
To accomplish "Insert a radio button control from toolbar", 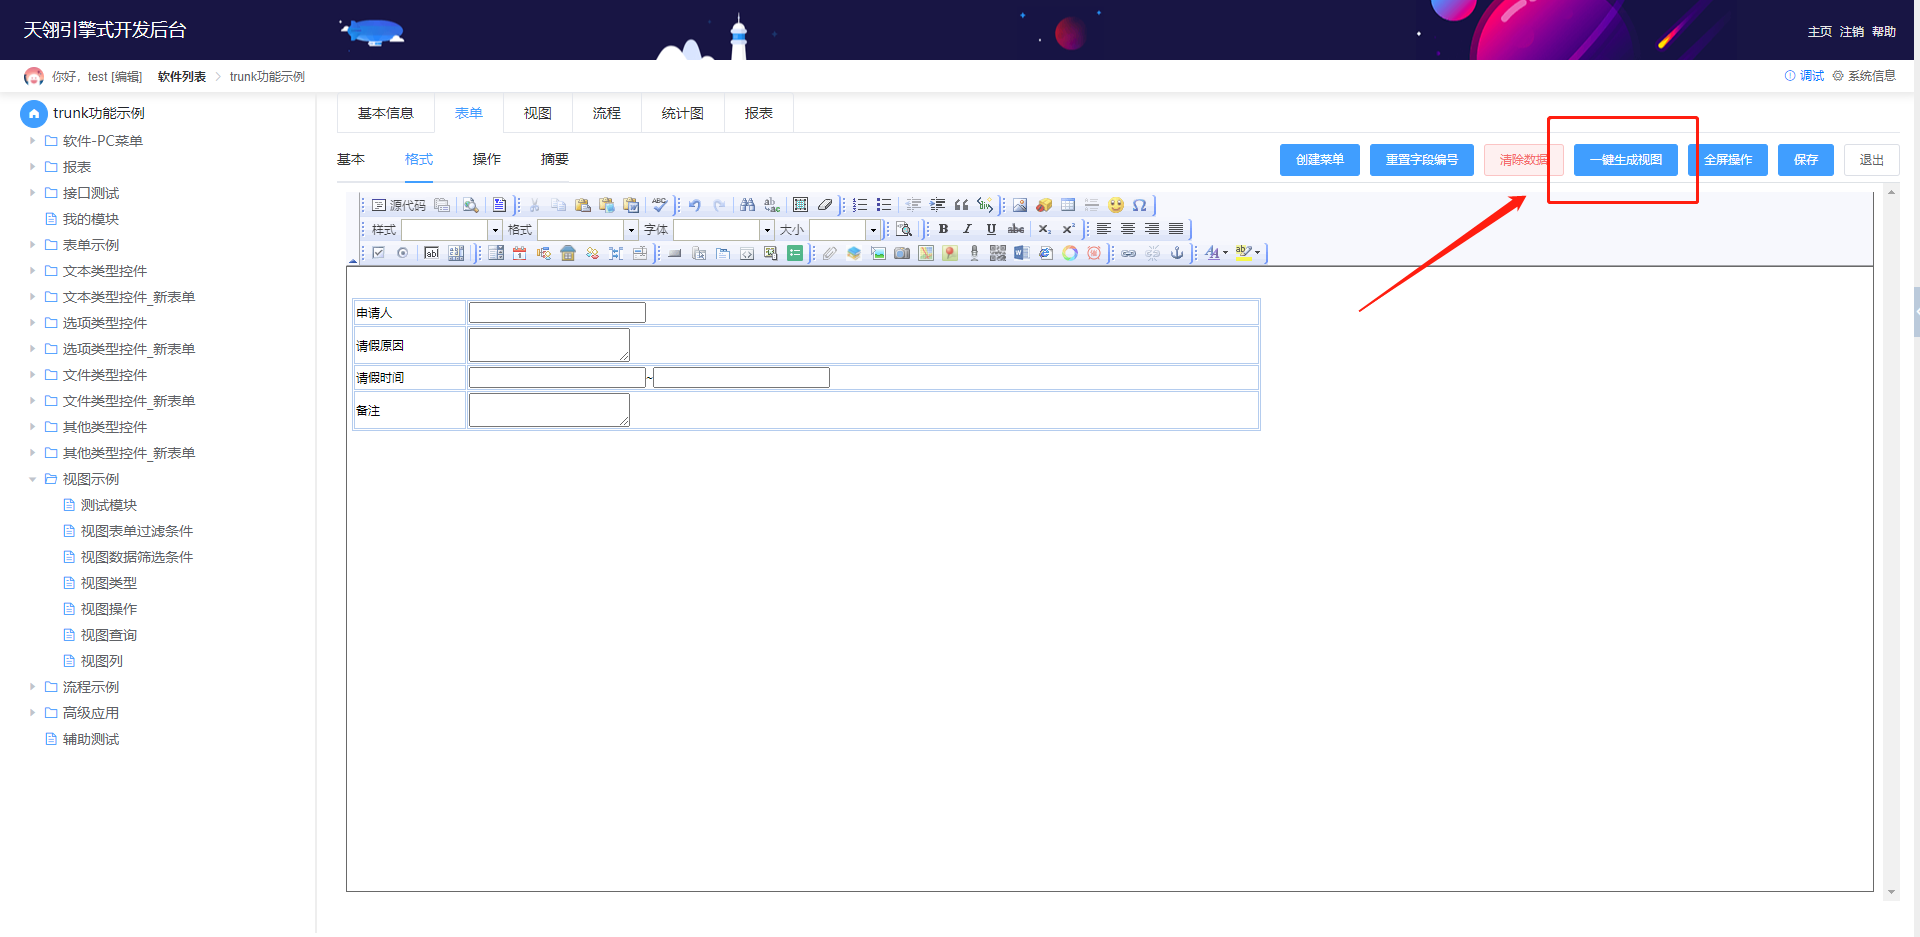I will pyautogui.click(x=403, y=253).
